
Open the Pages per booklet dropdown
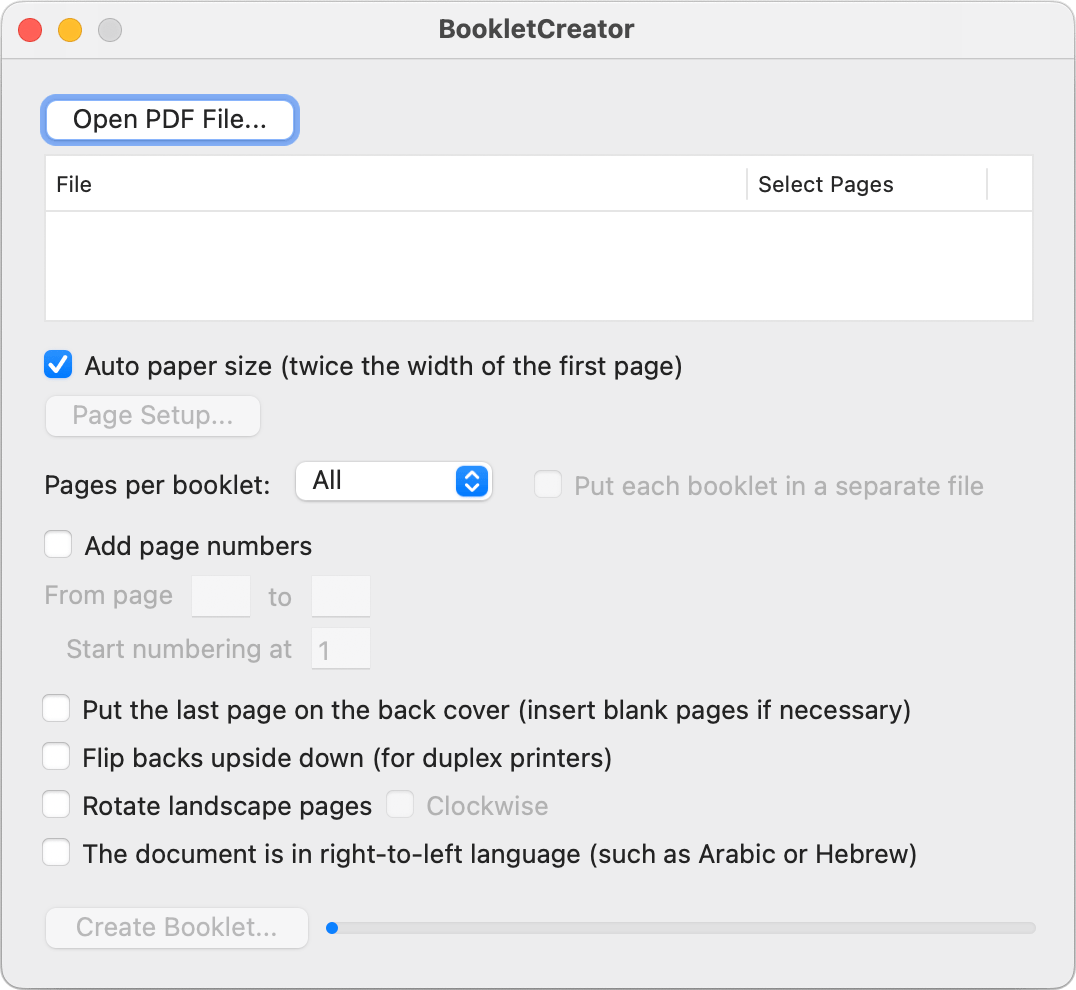(x=393, y=481)
